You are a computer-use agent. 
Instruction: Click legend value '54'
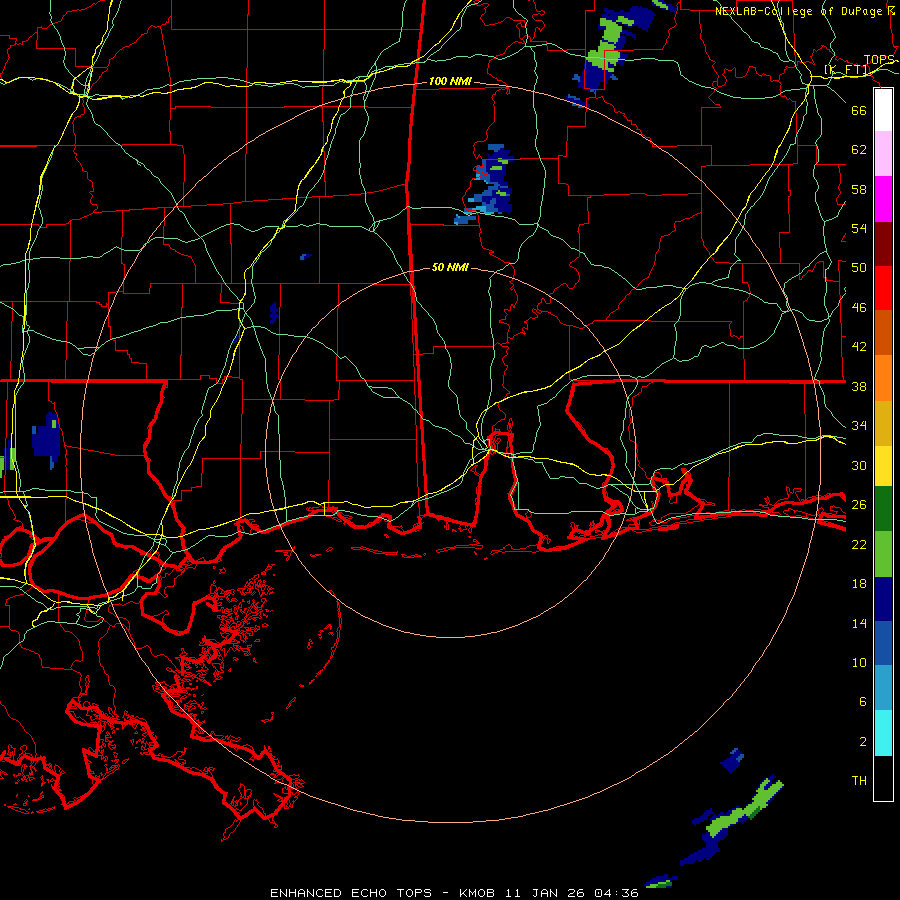click(x=859, y=228)
